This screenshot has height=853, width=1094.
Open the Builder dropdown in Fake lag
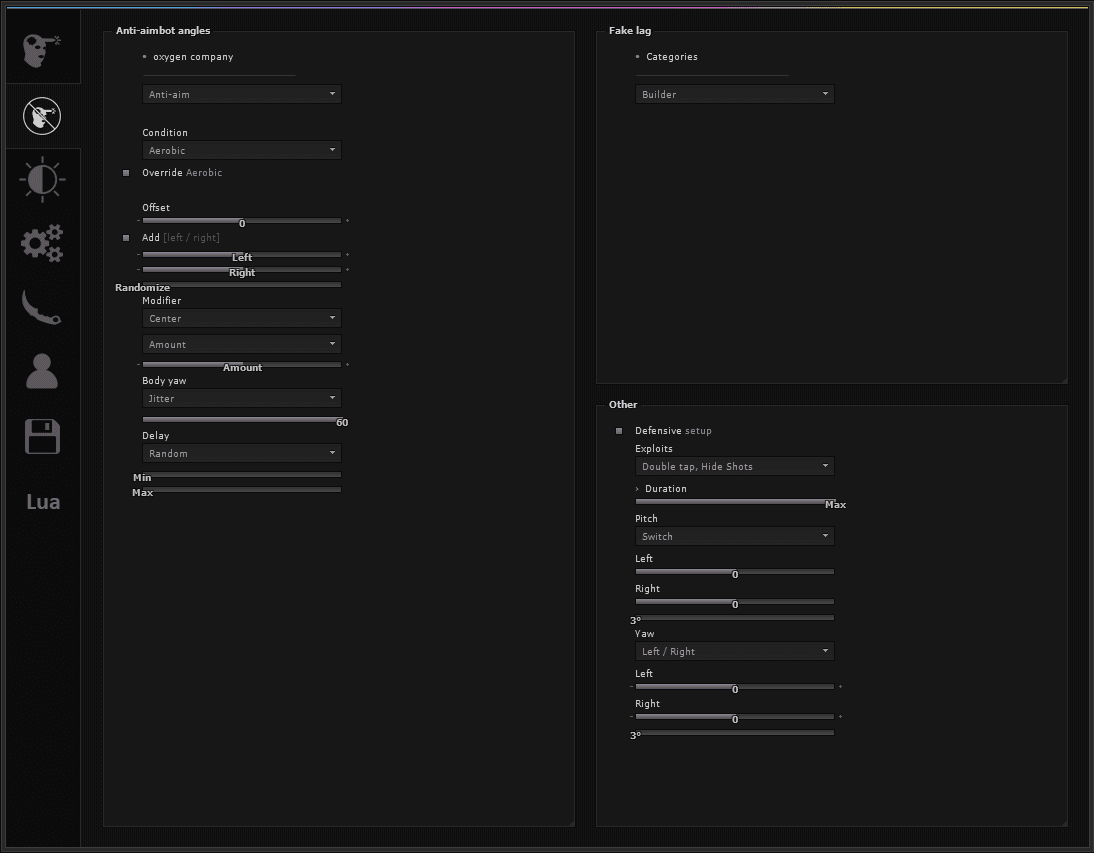[735, 94]
